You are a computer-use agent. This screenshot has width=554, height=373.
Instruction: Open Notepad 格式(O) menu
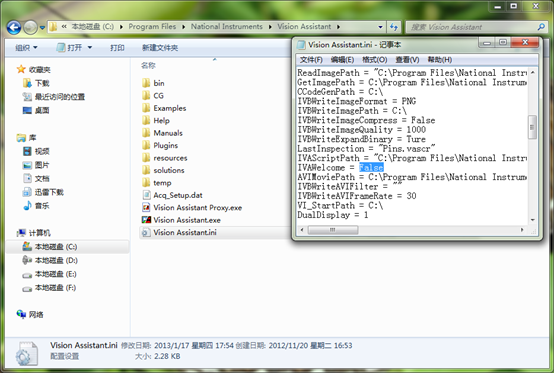(375, 60)
